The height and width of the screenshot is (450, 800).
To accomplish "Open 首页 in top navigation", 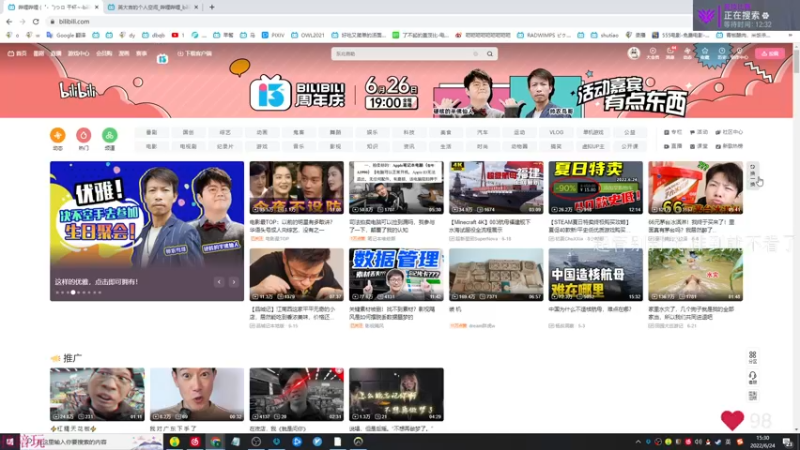I will pos(17,53).
